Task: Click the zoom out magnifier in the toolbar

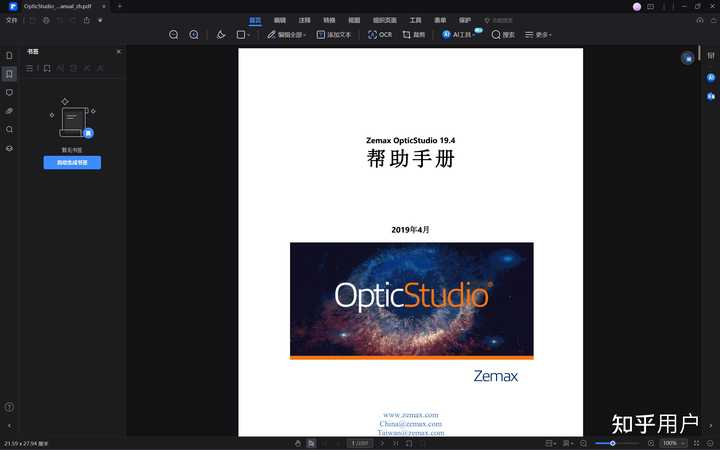Action: tap(174, 34)
